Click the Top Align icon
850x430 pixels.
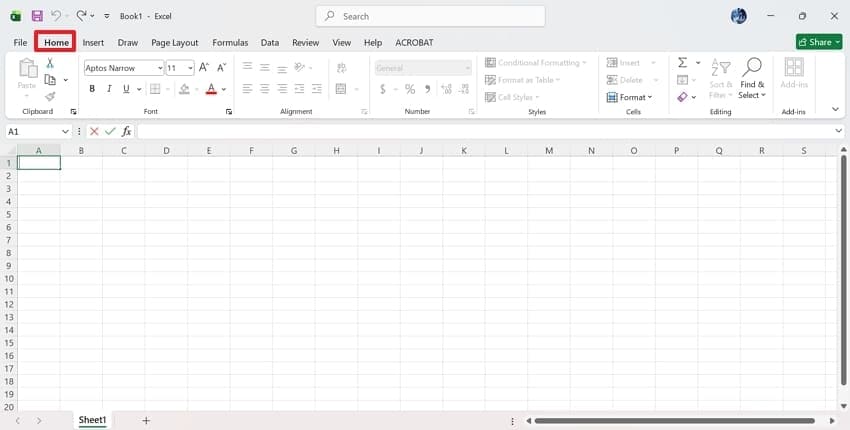[x=247, y=67]
